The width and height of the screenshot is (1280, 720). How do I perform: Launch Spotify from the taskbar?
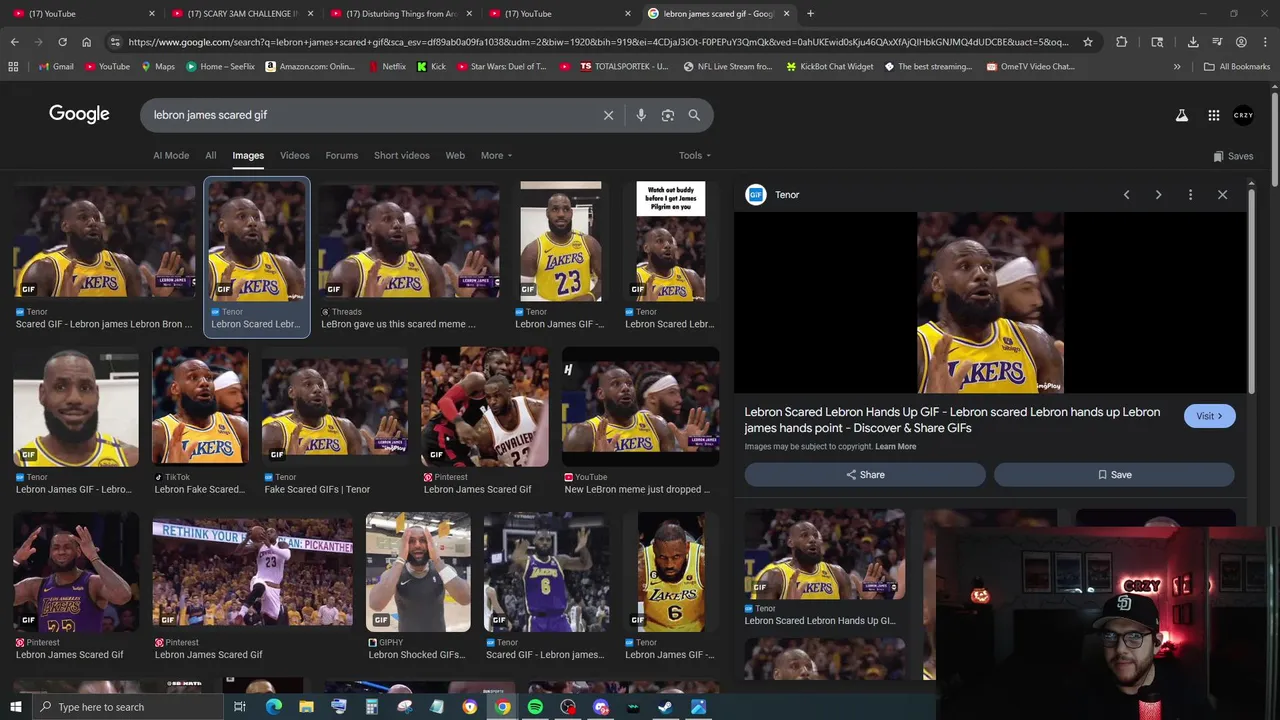tap(535, 707)
